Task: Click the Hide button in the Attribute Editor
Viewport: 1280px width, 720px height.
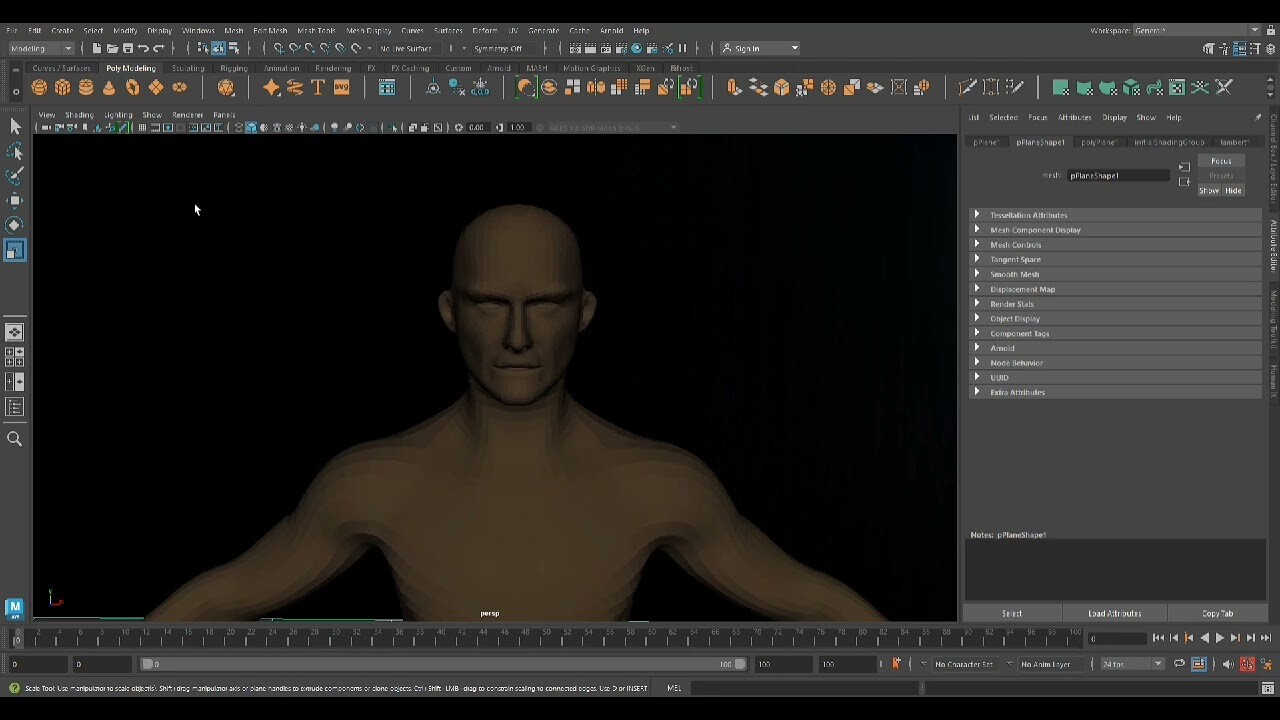Action: [x=1231, y=190]
